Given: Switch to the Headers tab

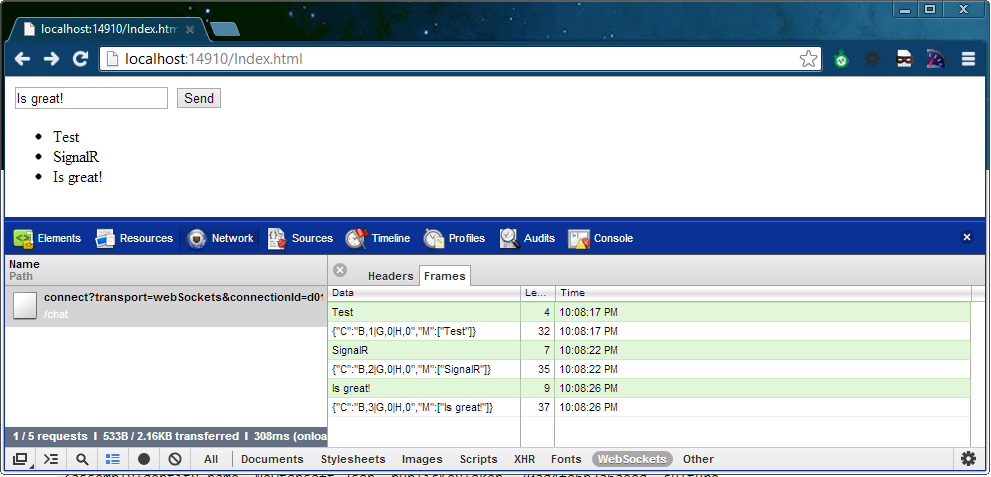Looking at the screenshot, I should point(390,276).
